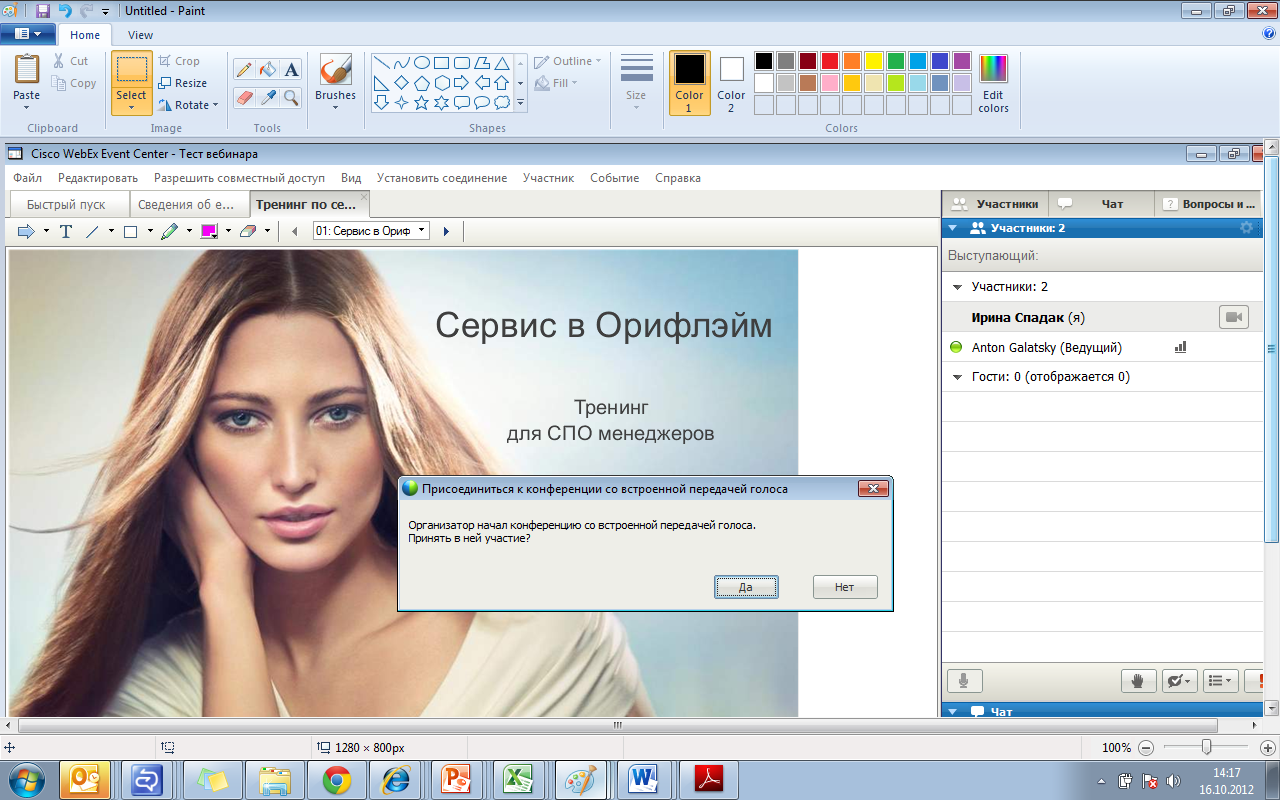Pick the right arrow shape in gallery
Screen dimensions: 1280x800
tap(461, 82)
